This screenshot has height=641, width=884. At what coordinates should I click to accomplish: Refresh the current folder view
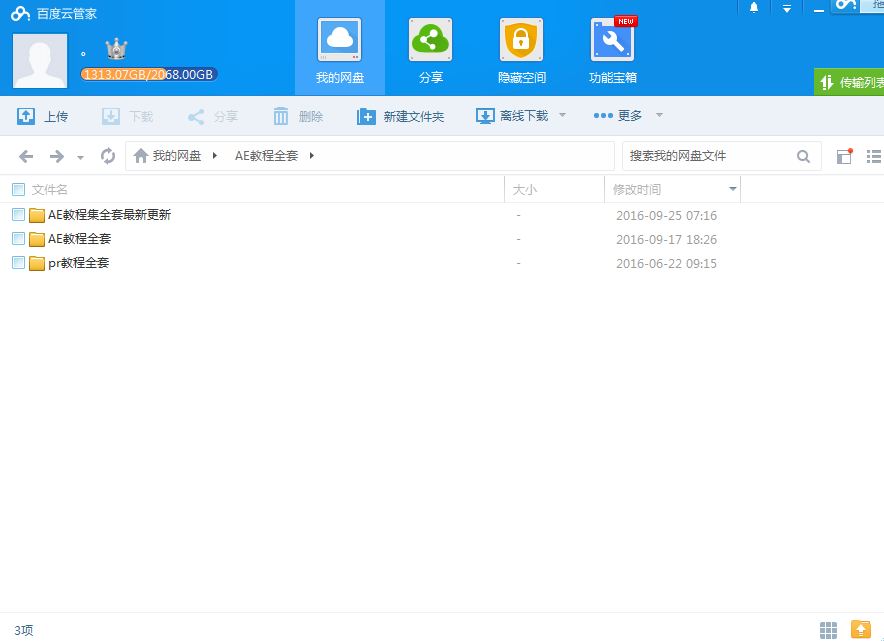point(108,155)
